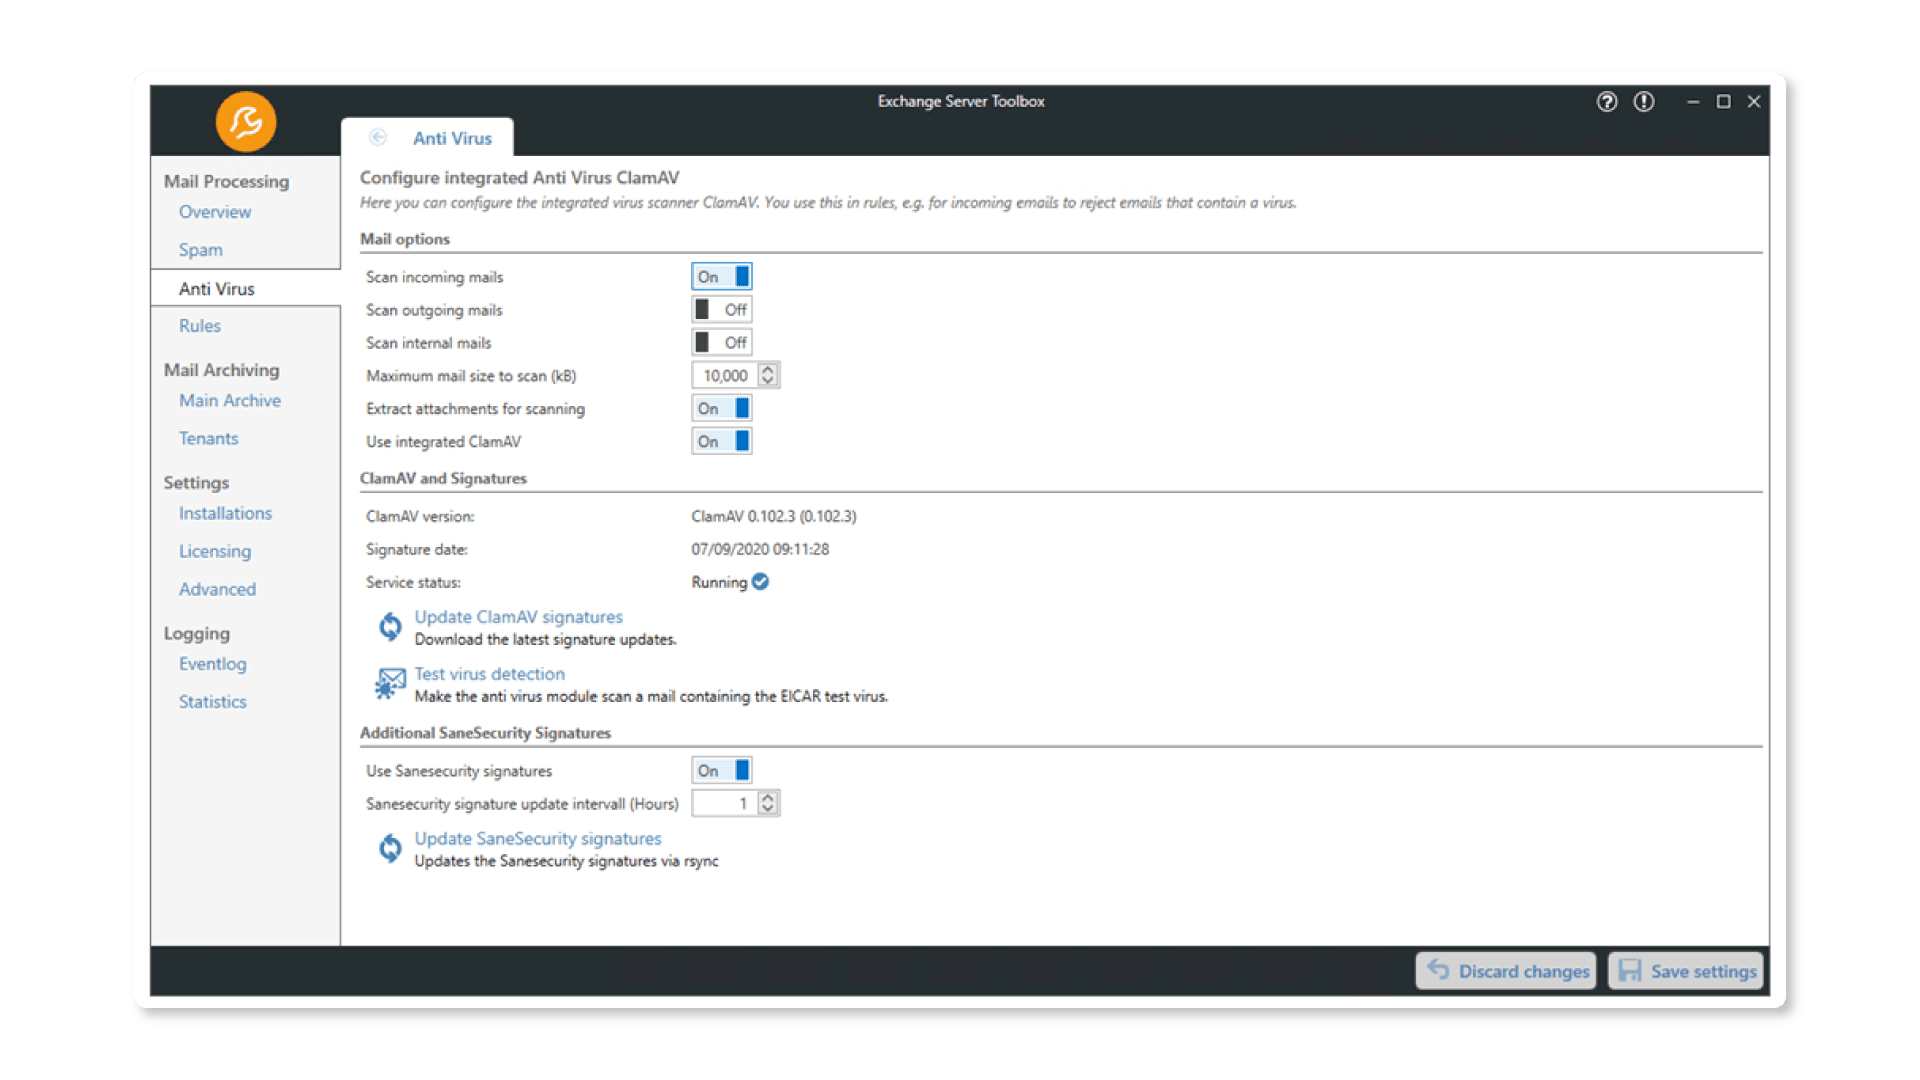This screenshot has width=1920, height=1080.
Task: Click the Running status checkmark icon
Action: (x=761, y=582)
